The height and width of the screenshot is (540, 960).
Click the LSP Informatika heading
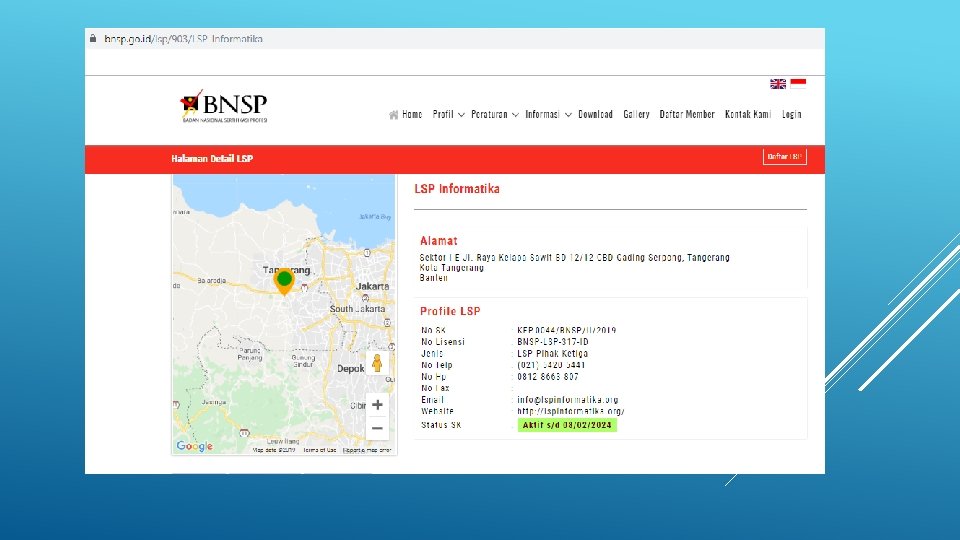click(457, 189)
